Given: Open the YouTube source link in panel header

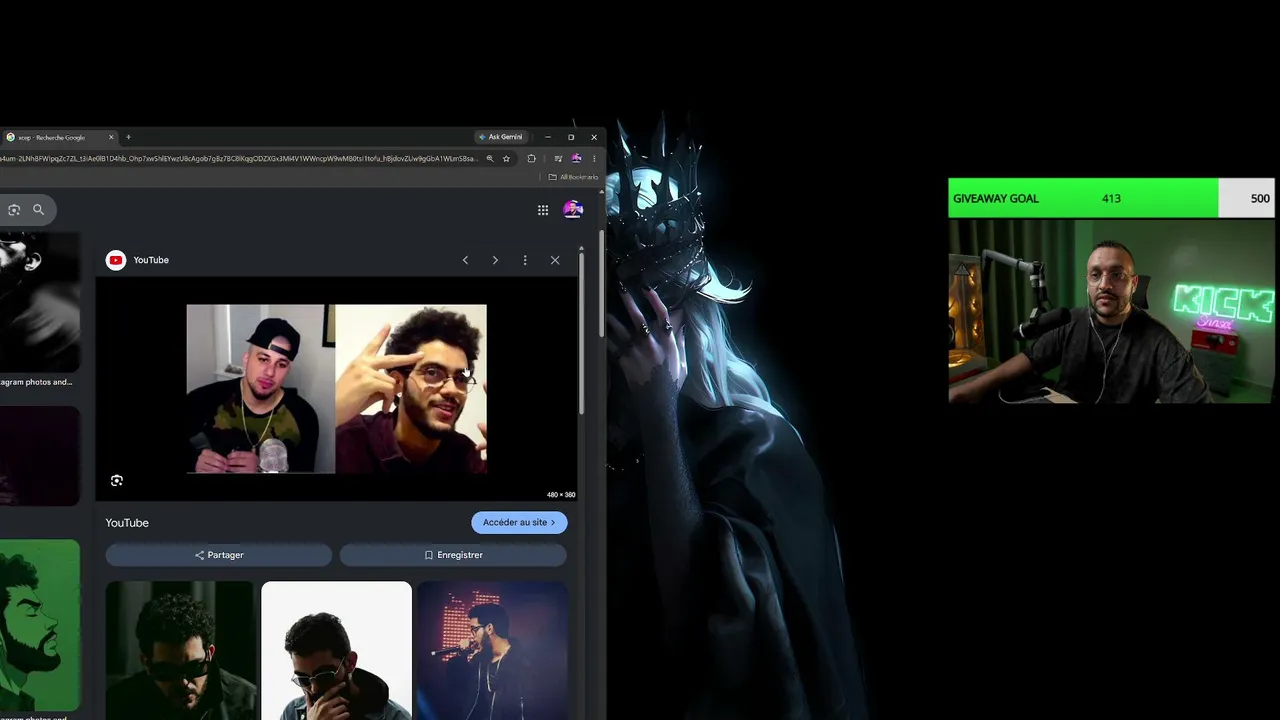Looking at the screenshot, I should click(151, 260).
